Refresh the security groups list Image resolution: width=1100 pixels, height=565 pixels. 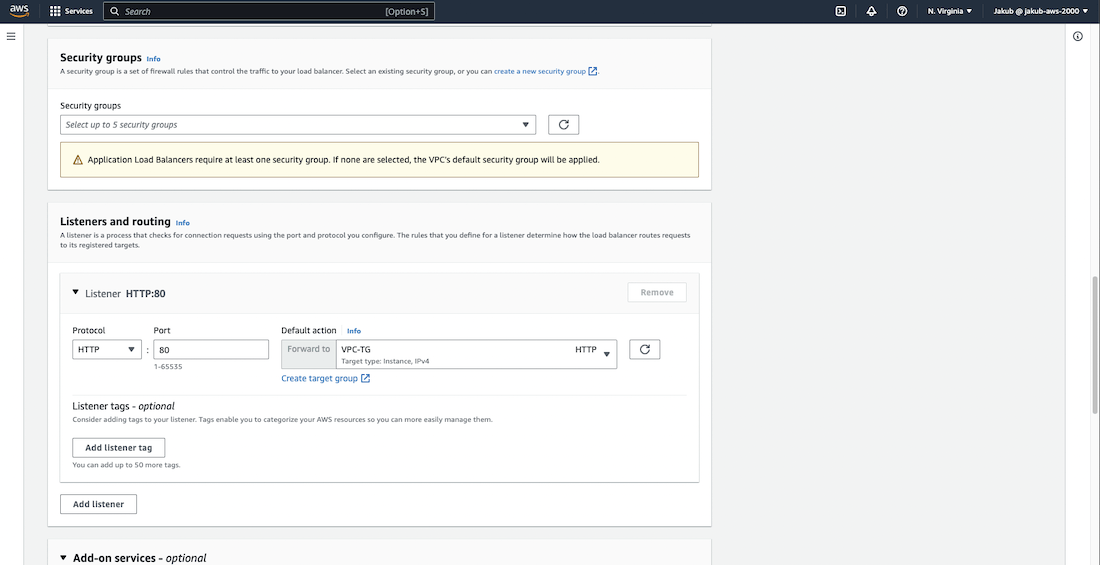pyautogui.click(x=563, y=125)
